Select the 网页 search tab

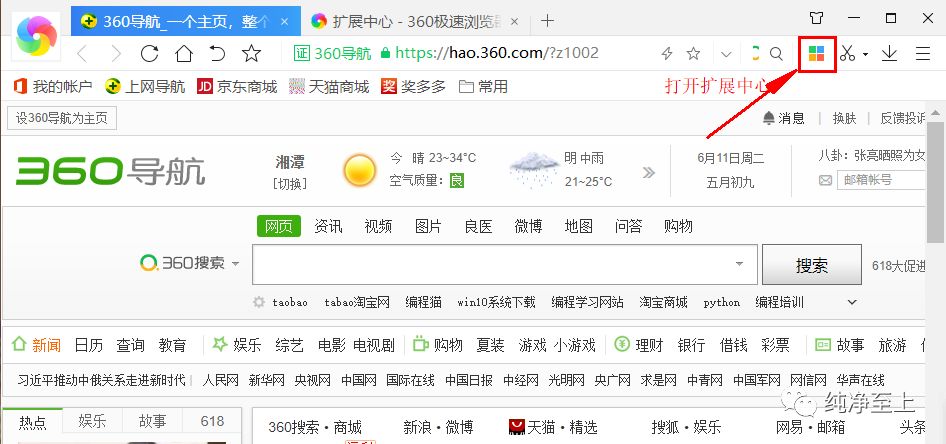click(279, 226)
